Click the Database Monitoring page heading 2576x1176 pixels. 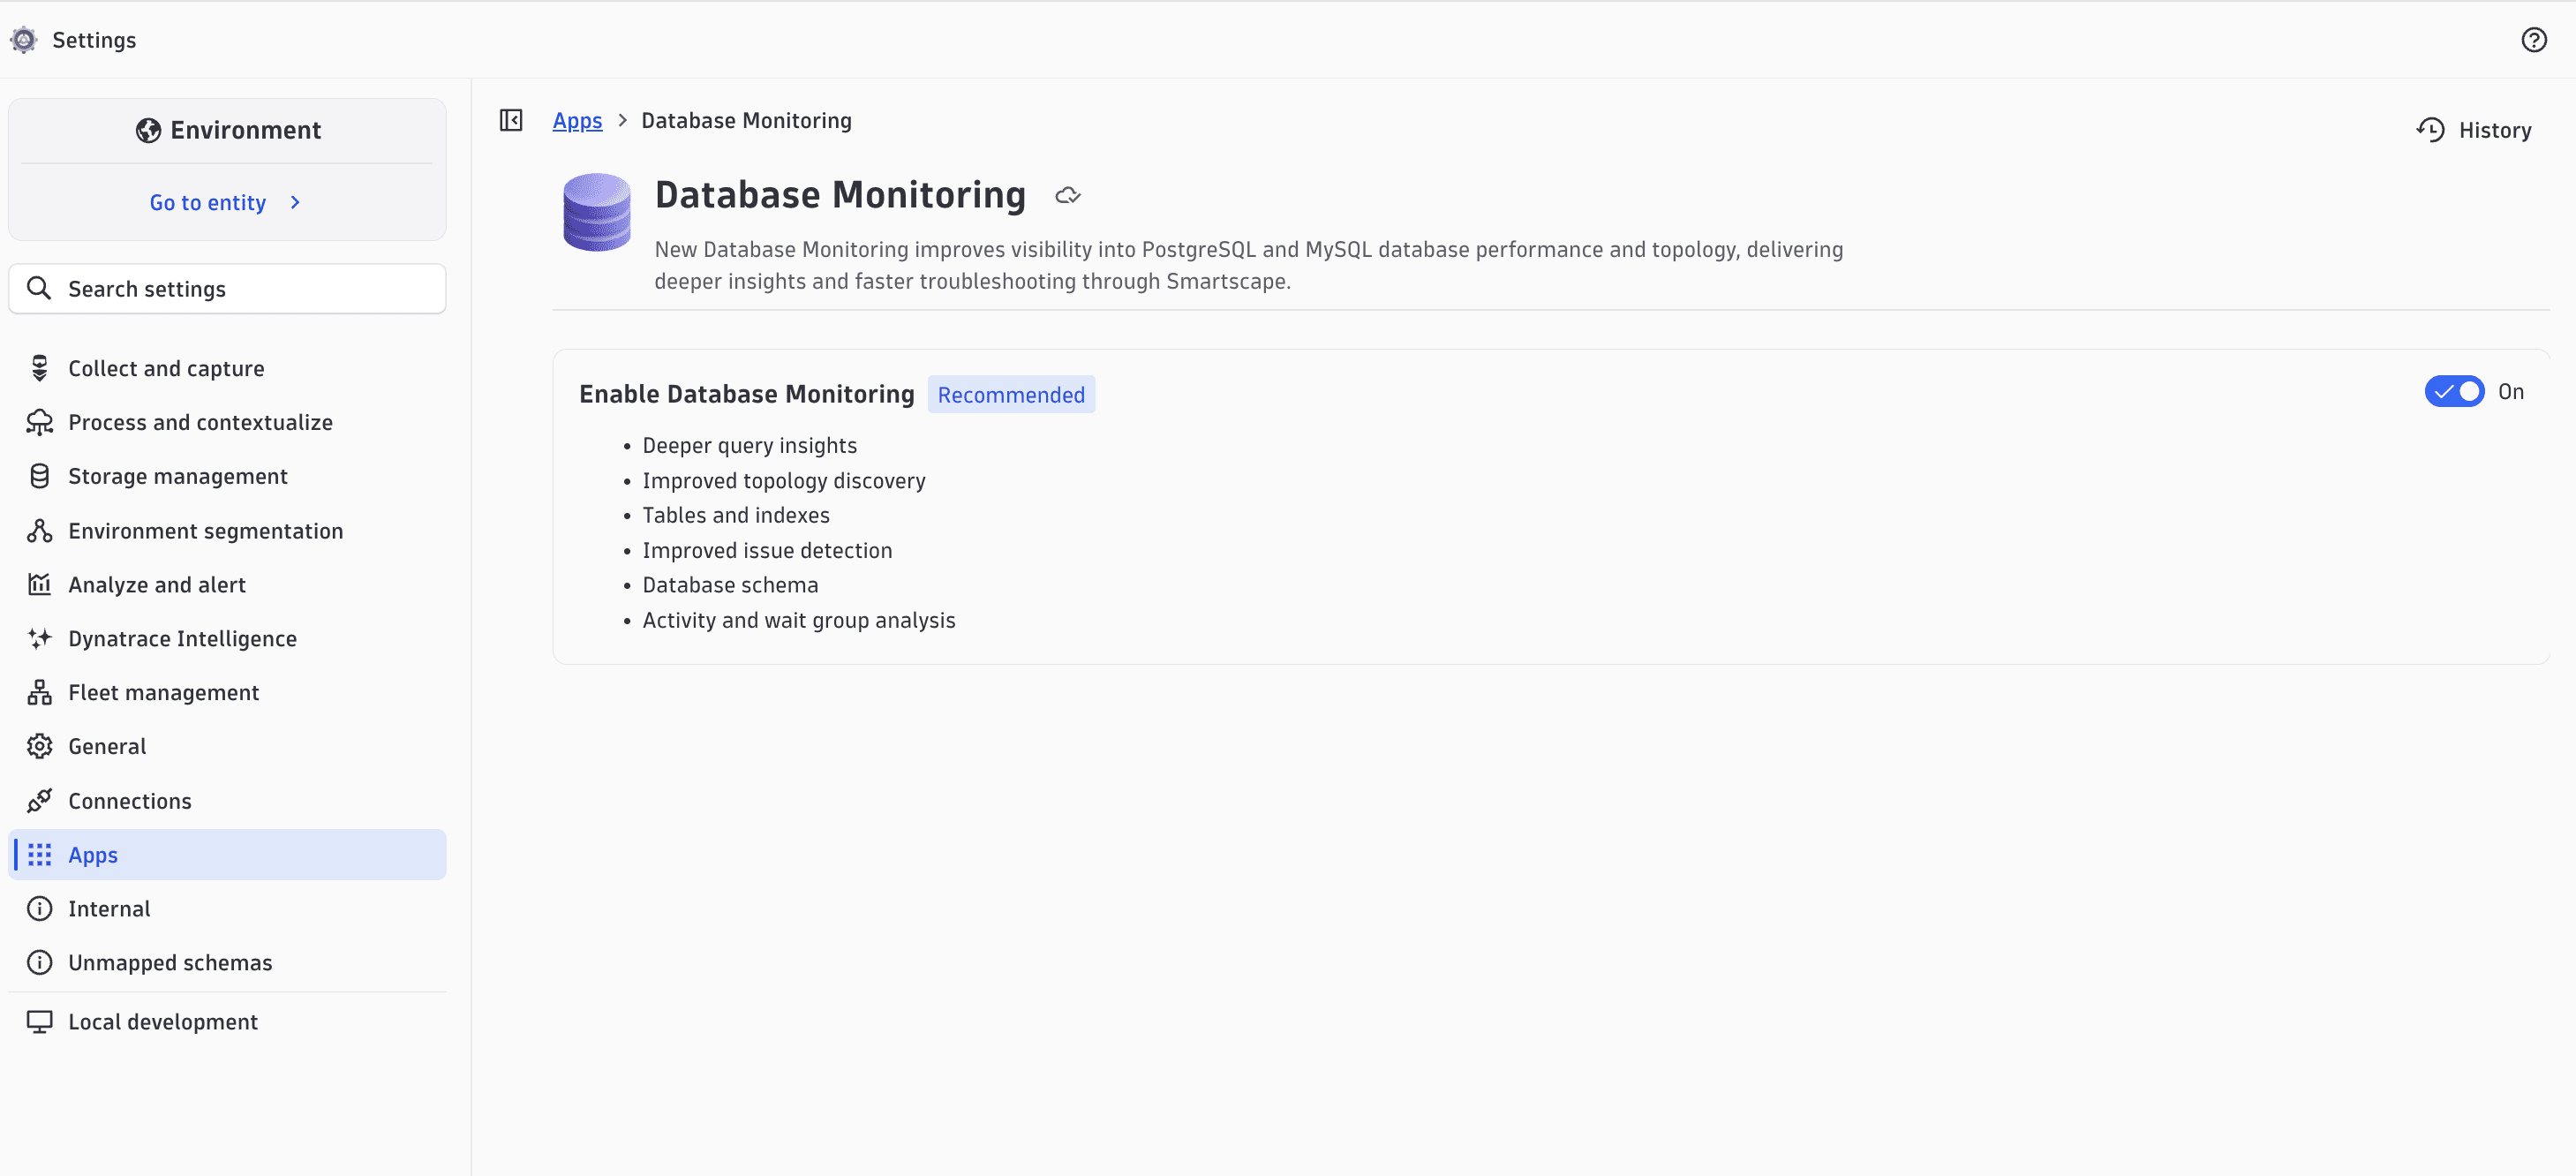840,195
